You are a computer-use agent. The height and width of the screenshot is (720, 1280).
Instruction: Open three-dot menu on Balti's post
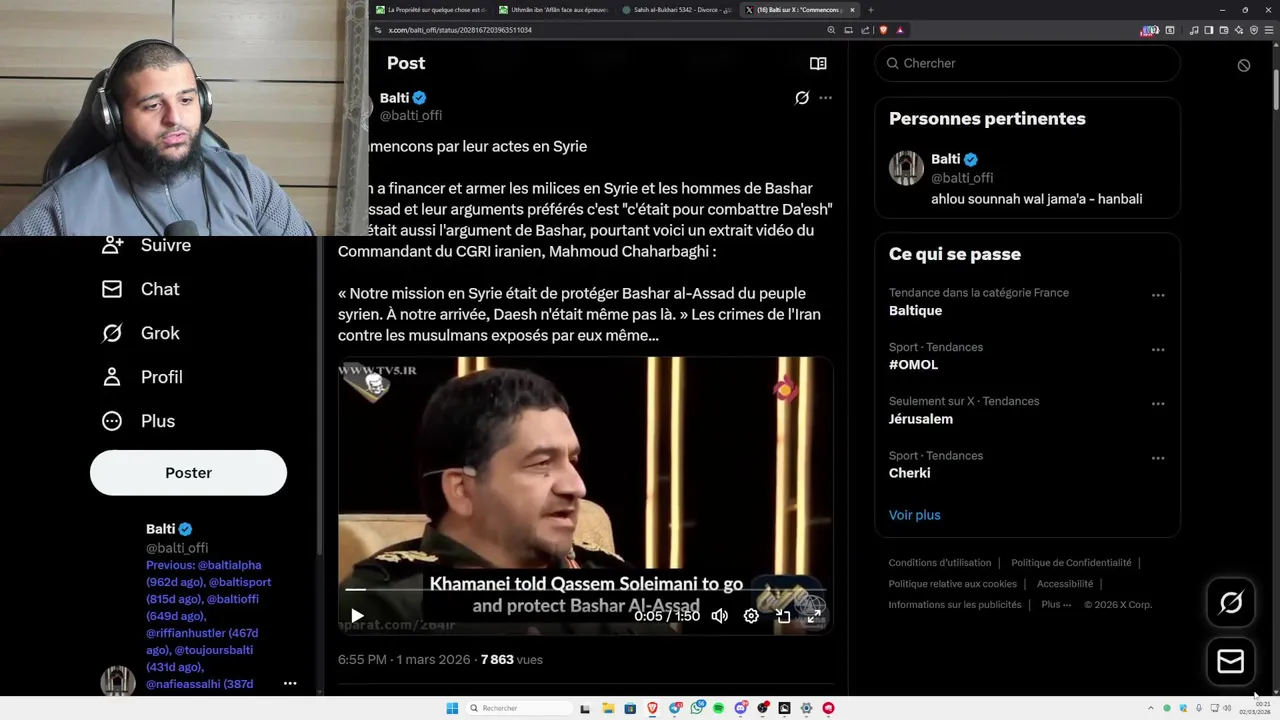(825, 98)
